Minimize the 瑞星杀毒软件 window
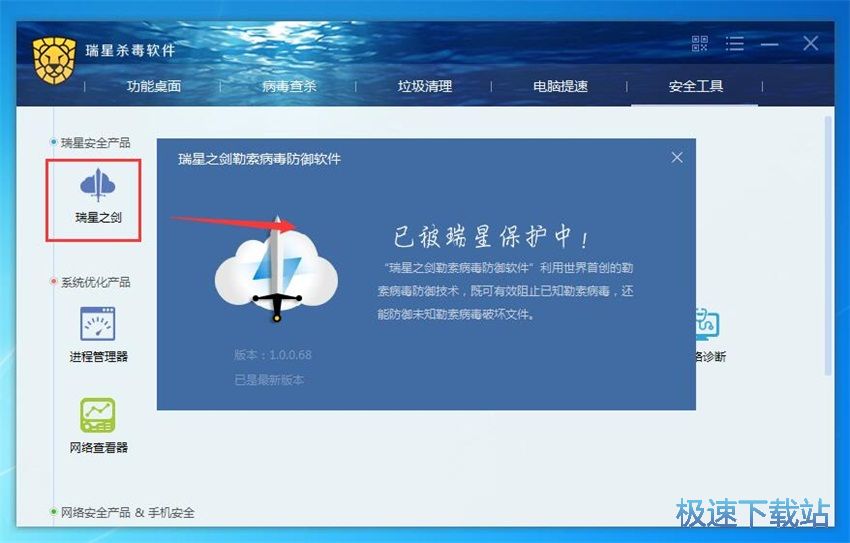Viewport: 850px width, 543px height. [x=770, y=44]
